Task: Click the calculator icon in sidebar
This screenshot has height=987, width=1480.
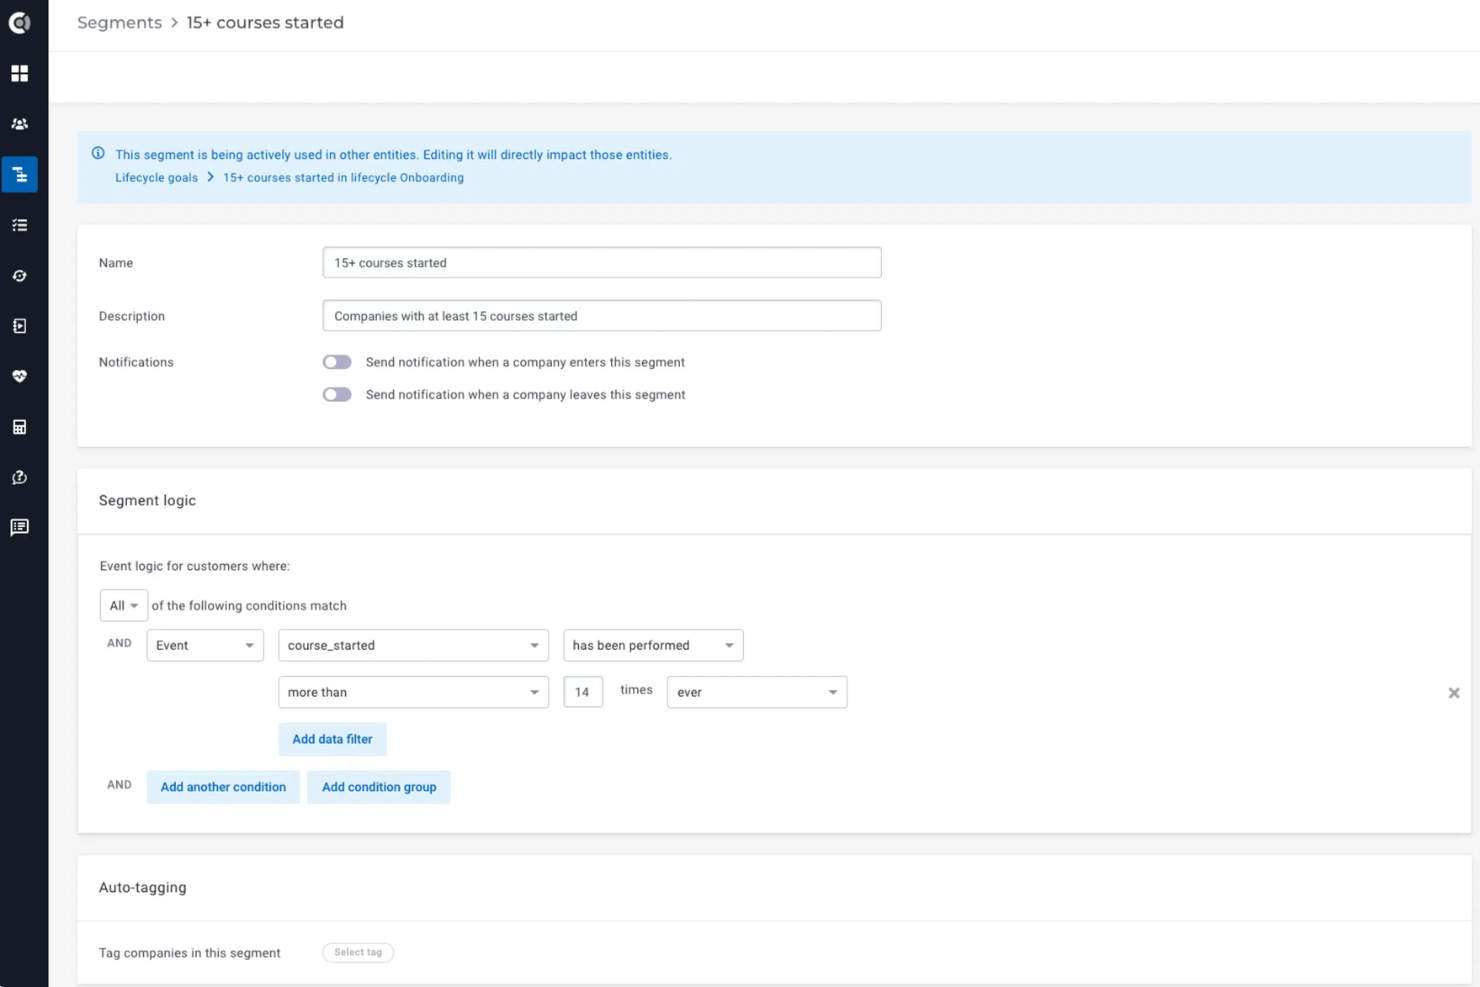Action: click(x=20, y=426)
